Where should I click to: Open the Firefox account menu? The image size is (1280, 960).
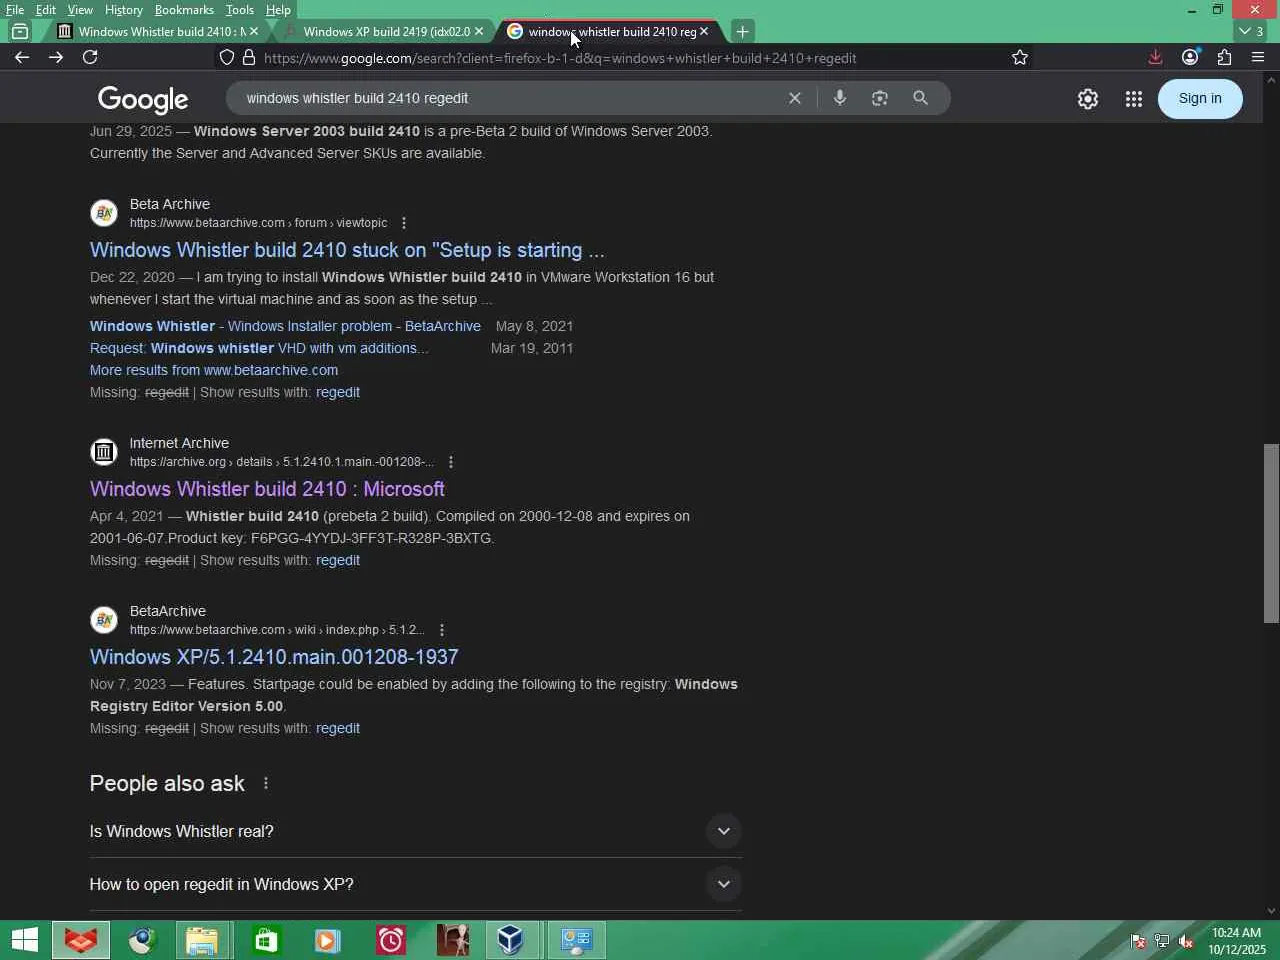(x=1190, y=57)
